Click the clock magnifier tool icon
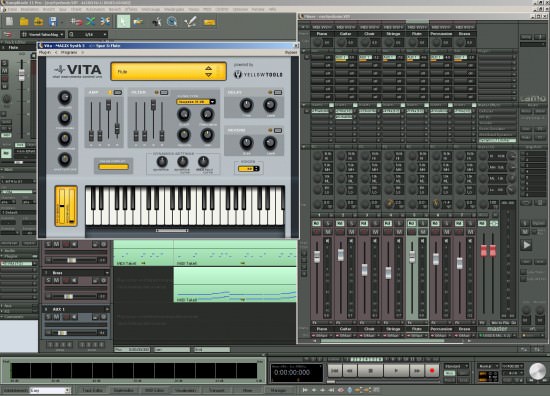550x396 pixels. [x=172, y=22]
